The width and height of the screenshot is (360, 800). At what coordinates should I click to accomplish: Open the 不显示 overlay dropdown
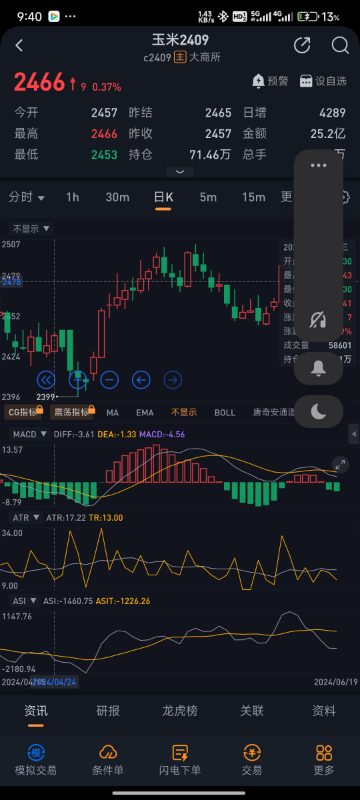tap(32, 229)
